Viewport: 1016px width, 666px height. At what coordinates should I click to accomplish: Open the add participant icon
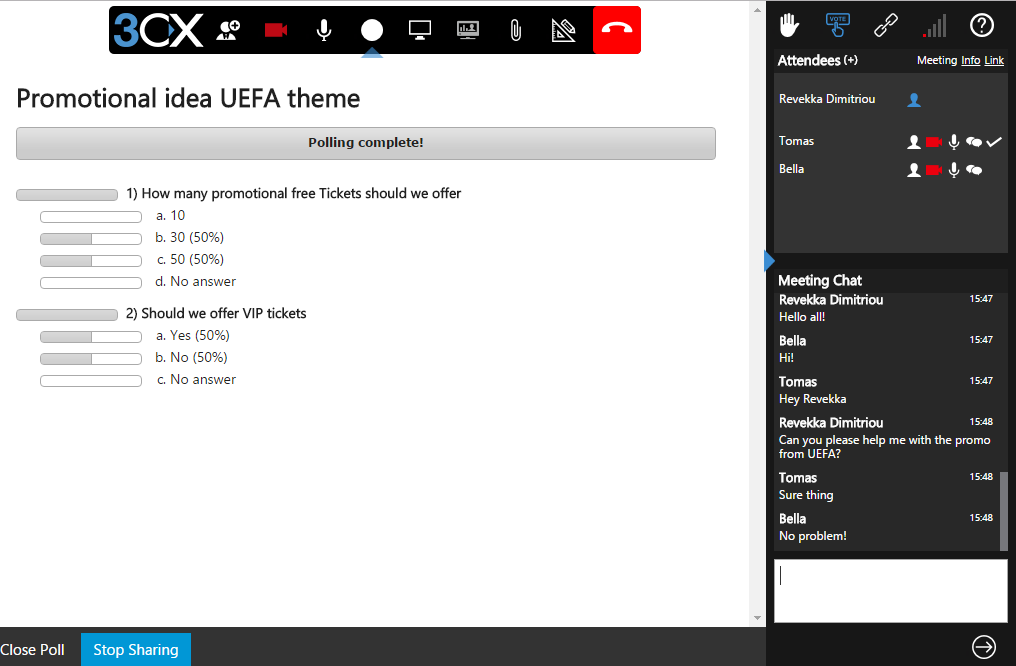pos(228,30)
